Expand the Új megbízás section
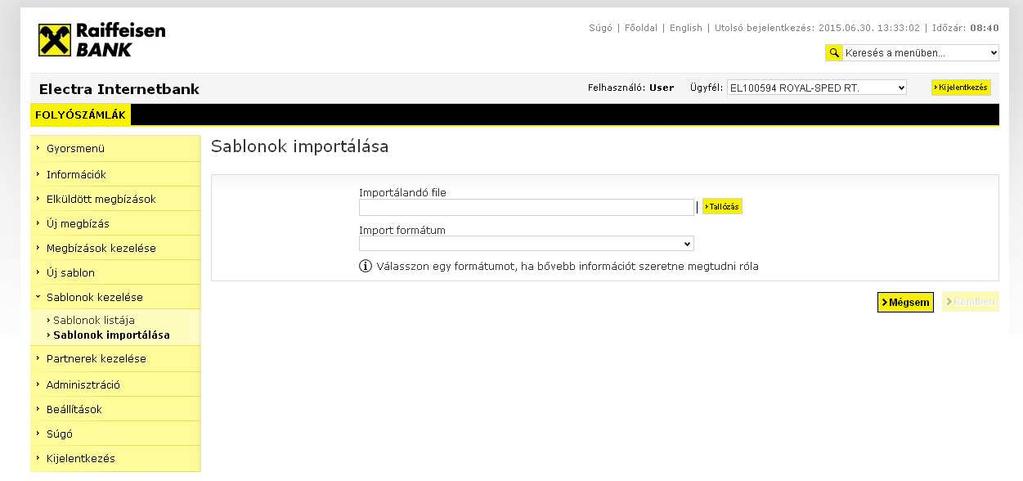This screenshot has height=481, width=1023. (x=115, y=224)
